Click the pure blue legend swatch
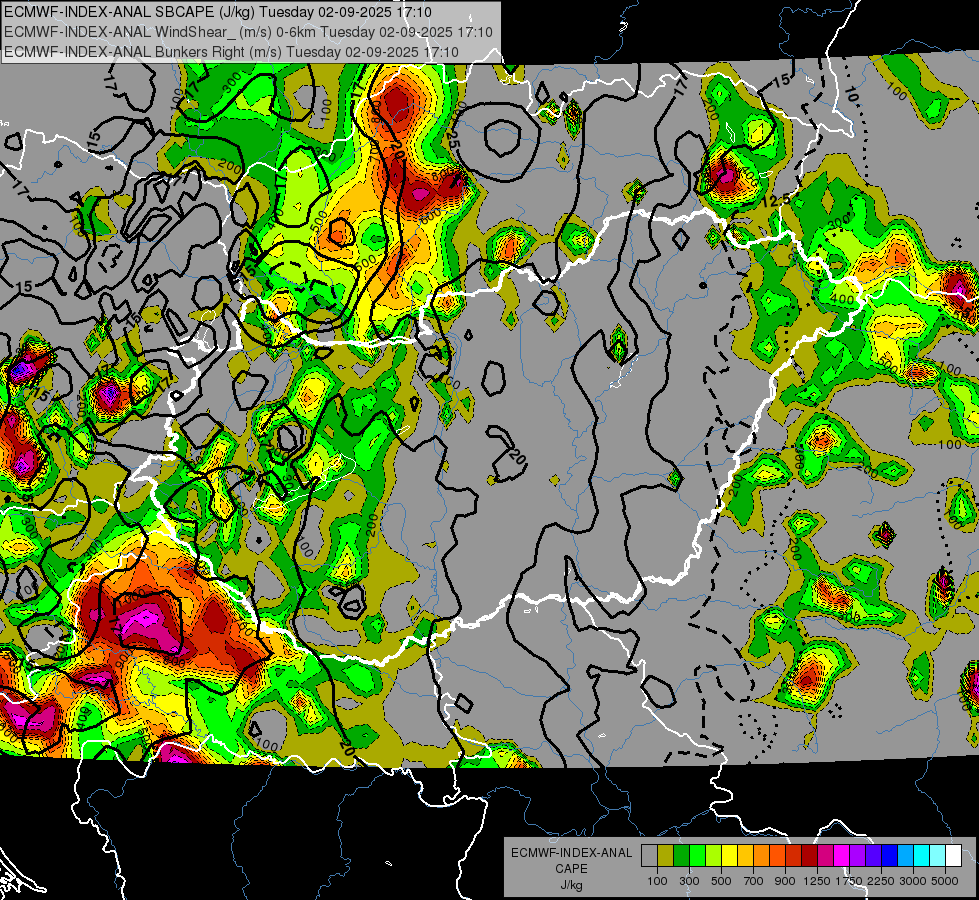 890,856
